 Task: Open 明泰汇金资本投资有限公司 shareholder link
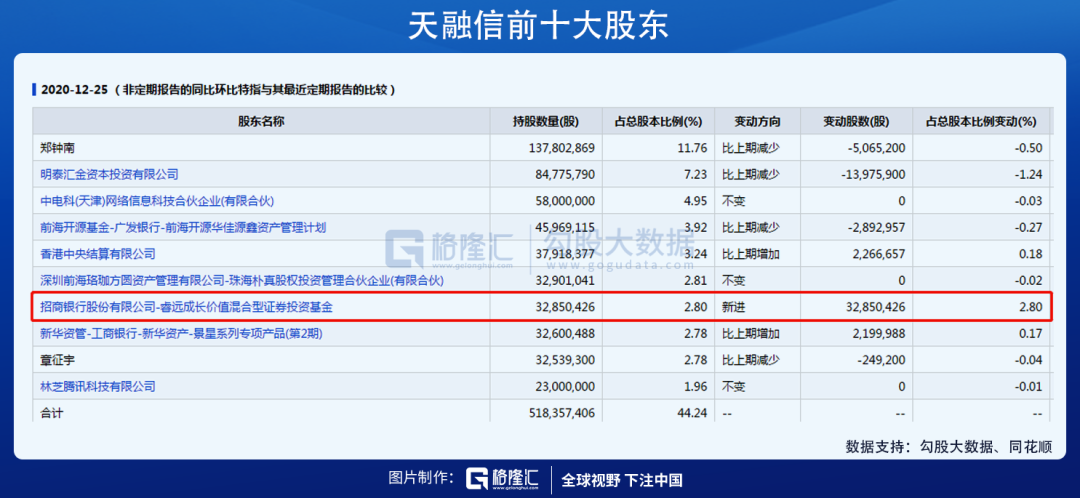click(x=110, y=174)
